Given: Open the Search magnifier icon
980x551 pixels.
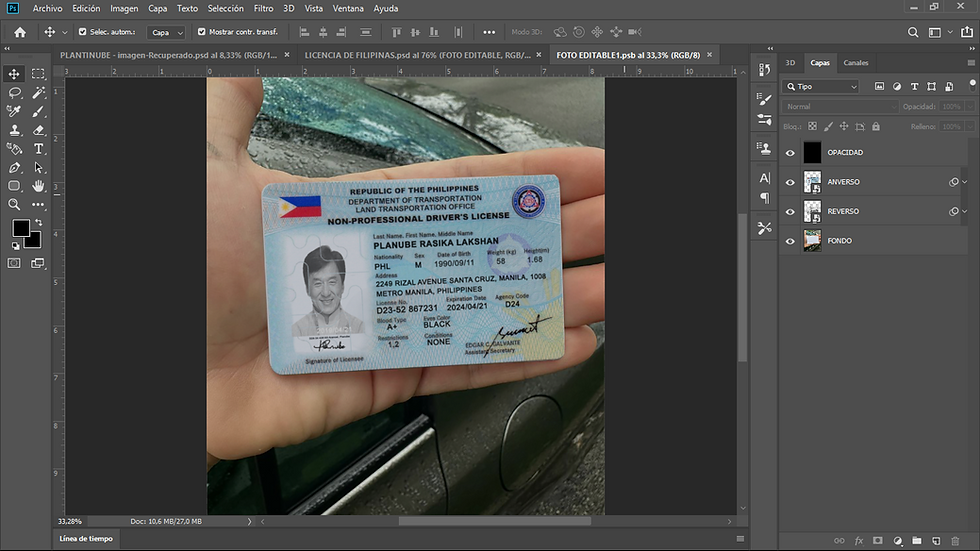Looking at the screenshot, I should (x=912, y=32).
